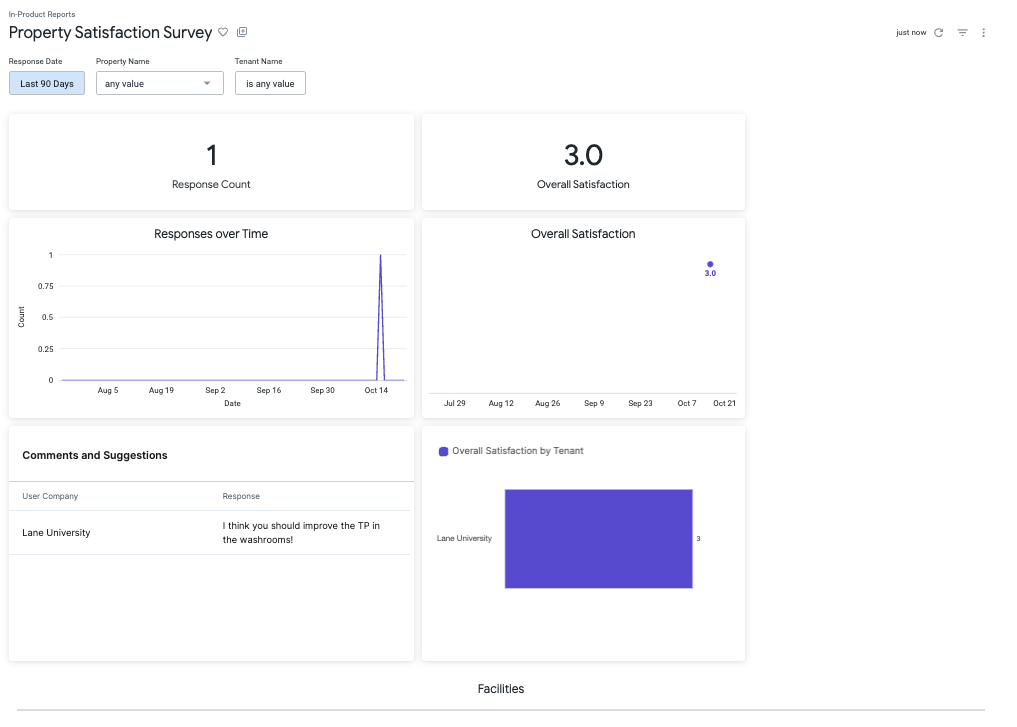This screenshot has width=1017, height=727.
Task: Refresh the dashboard with the reload icon
Action: [x=937, y=32]
